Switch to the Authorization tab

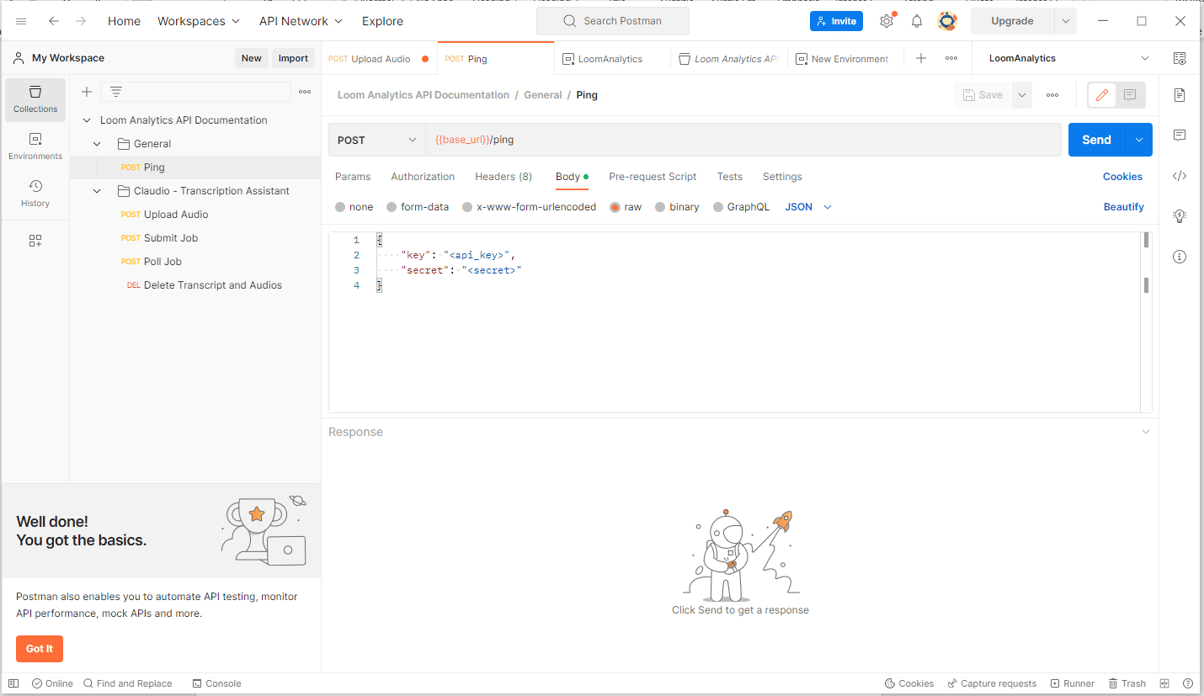[422, 176]
